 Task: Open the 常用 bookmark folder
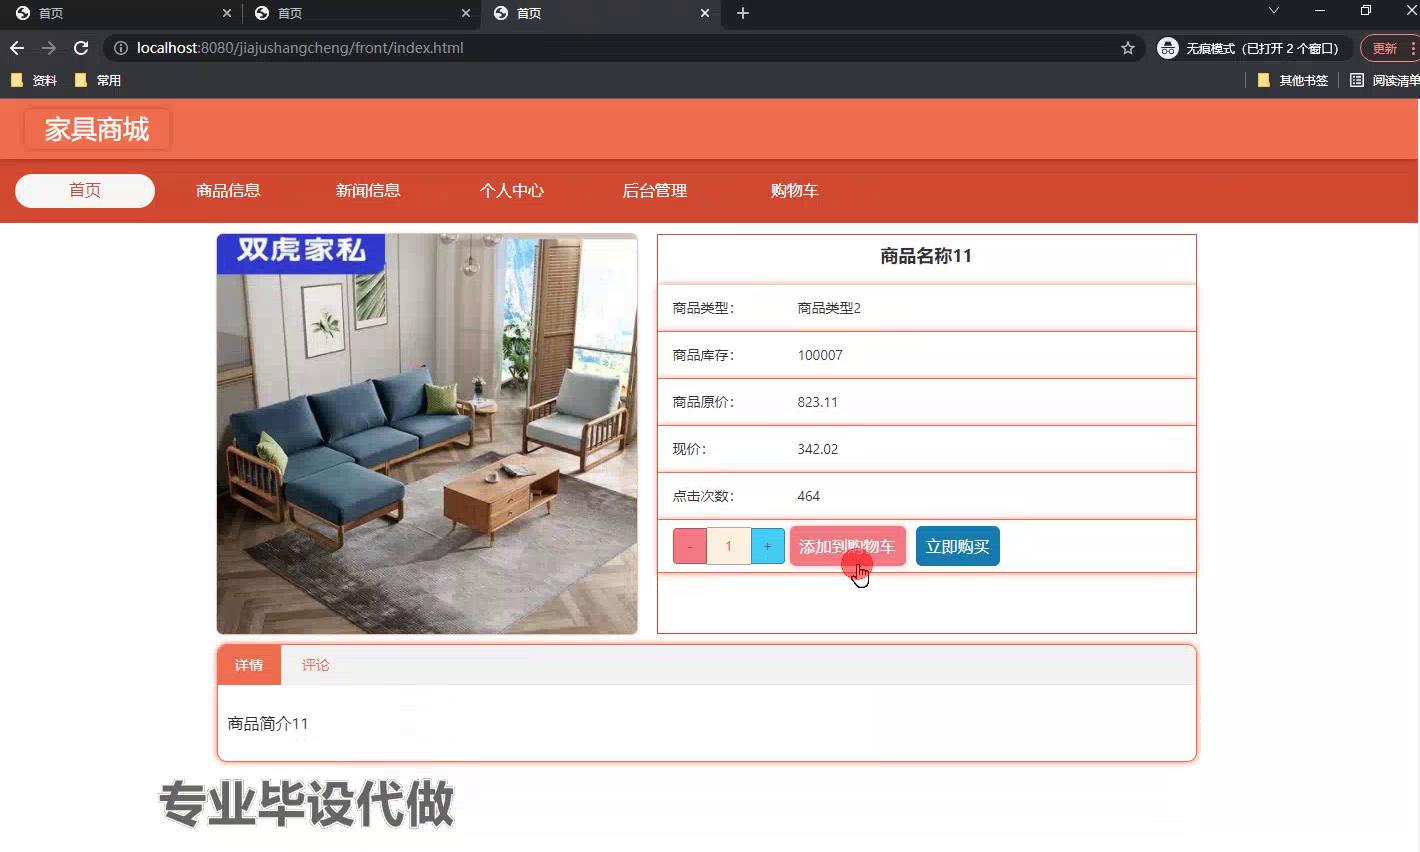[x=106, y=80]
